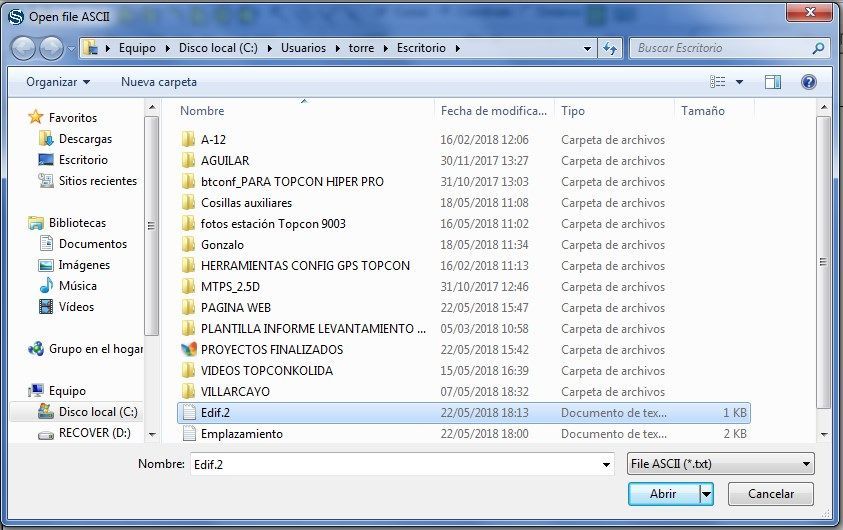Expand the chevron after Escritorio in path

(458, 48)
